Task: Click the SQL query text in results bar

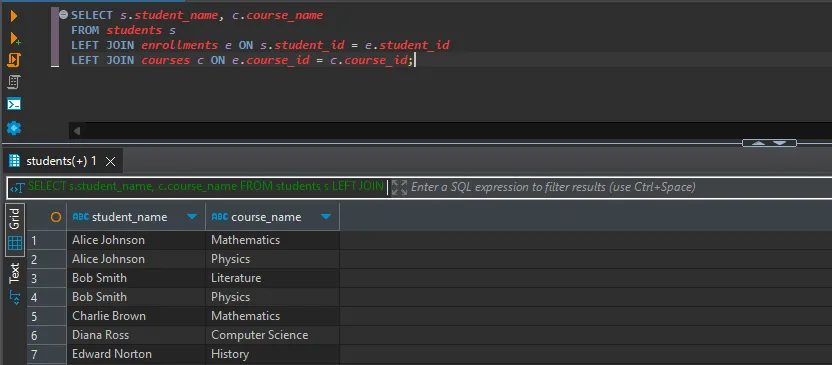Action: (206, 186)
